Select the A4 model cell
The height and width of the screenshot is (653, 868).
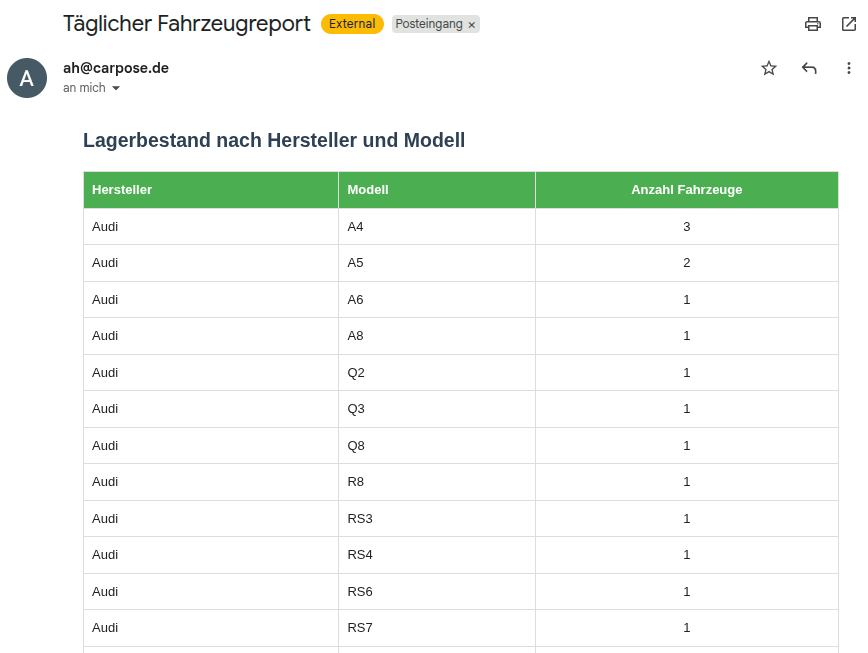(356, 227)
